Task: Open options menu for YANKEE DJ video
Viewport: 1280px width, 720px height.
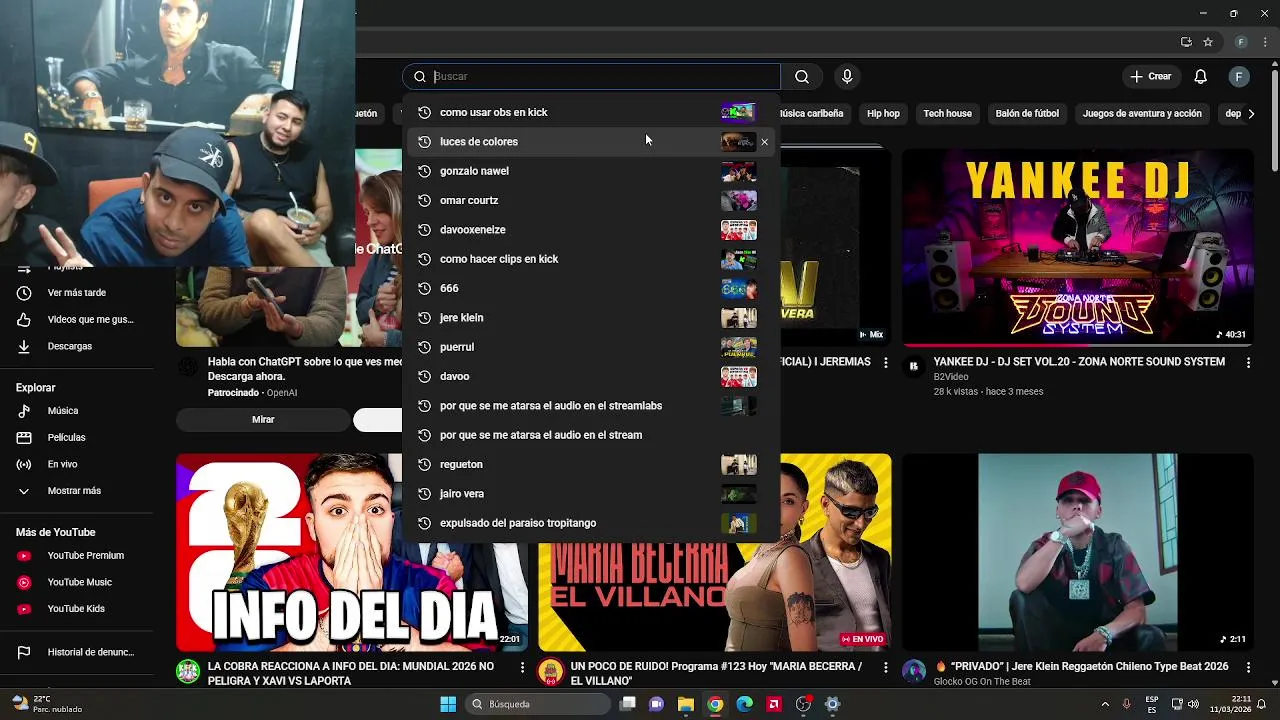Action: coord(1248,363)
